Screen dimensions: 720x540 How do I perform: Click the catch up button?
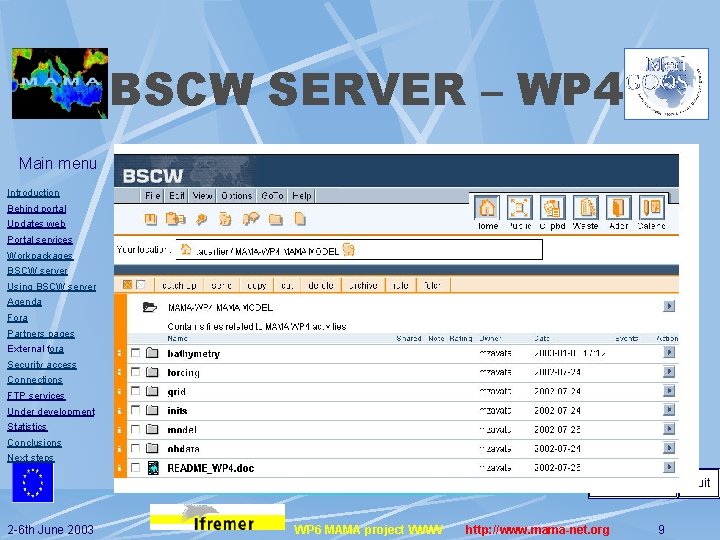[x=179, y=285]
